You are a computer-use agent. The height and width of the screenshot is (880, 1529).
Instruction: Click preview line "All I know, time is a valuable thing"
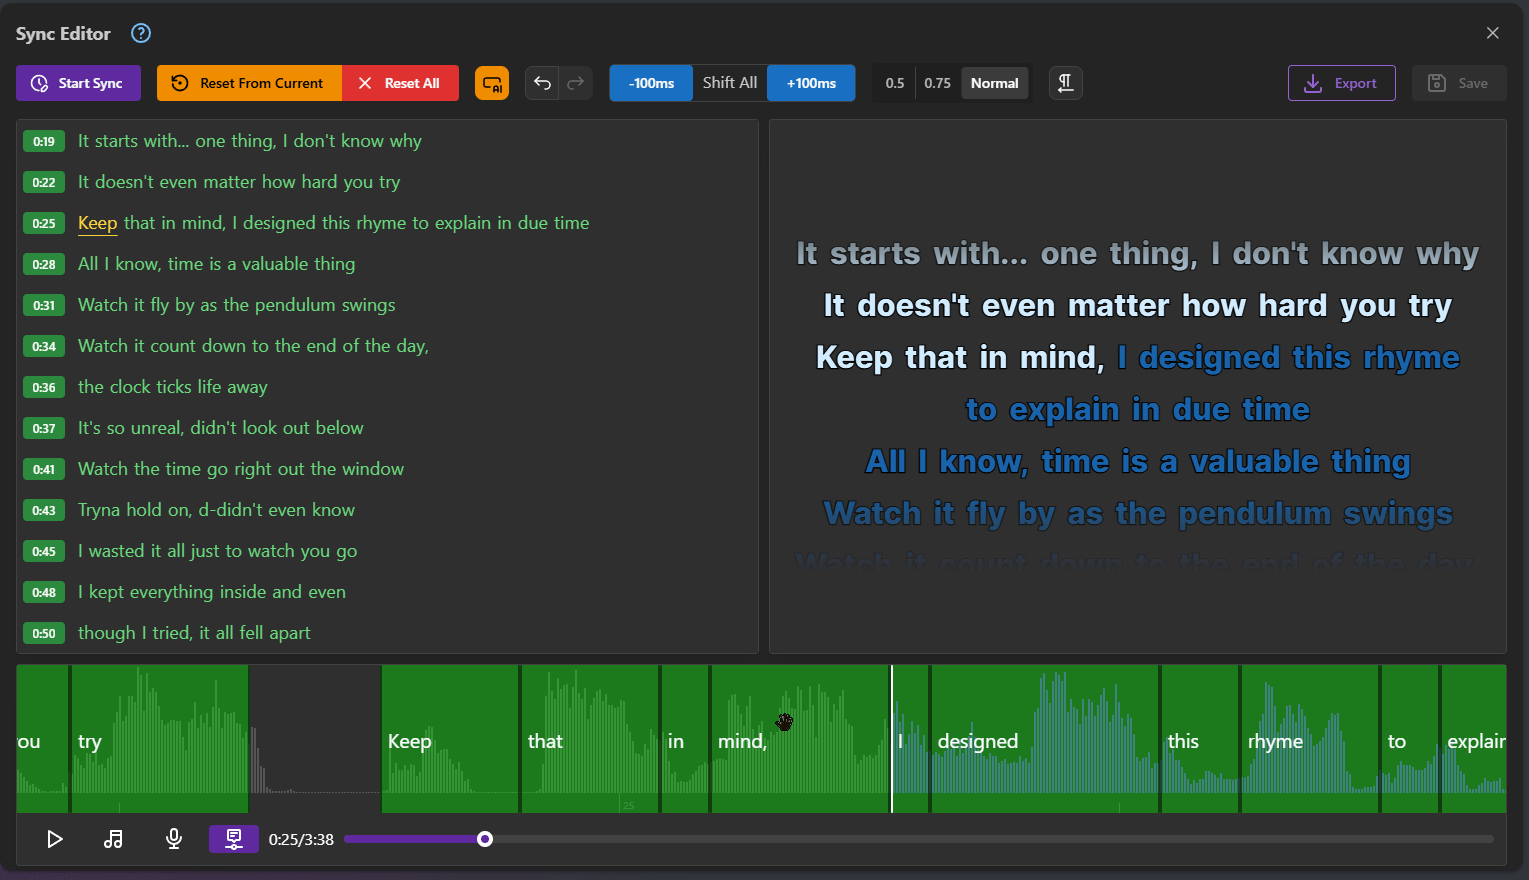(x=1138, y=461)
